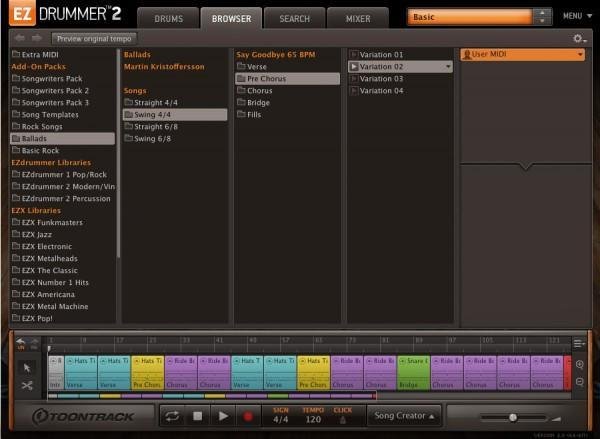This screenshot has width=600, height=439.
Task: Click the browser back arrow
Action: pyautogui.click(x=18, y=38)
